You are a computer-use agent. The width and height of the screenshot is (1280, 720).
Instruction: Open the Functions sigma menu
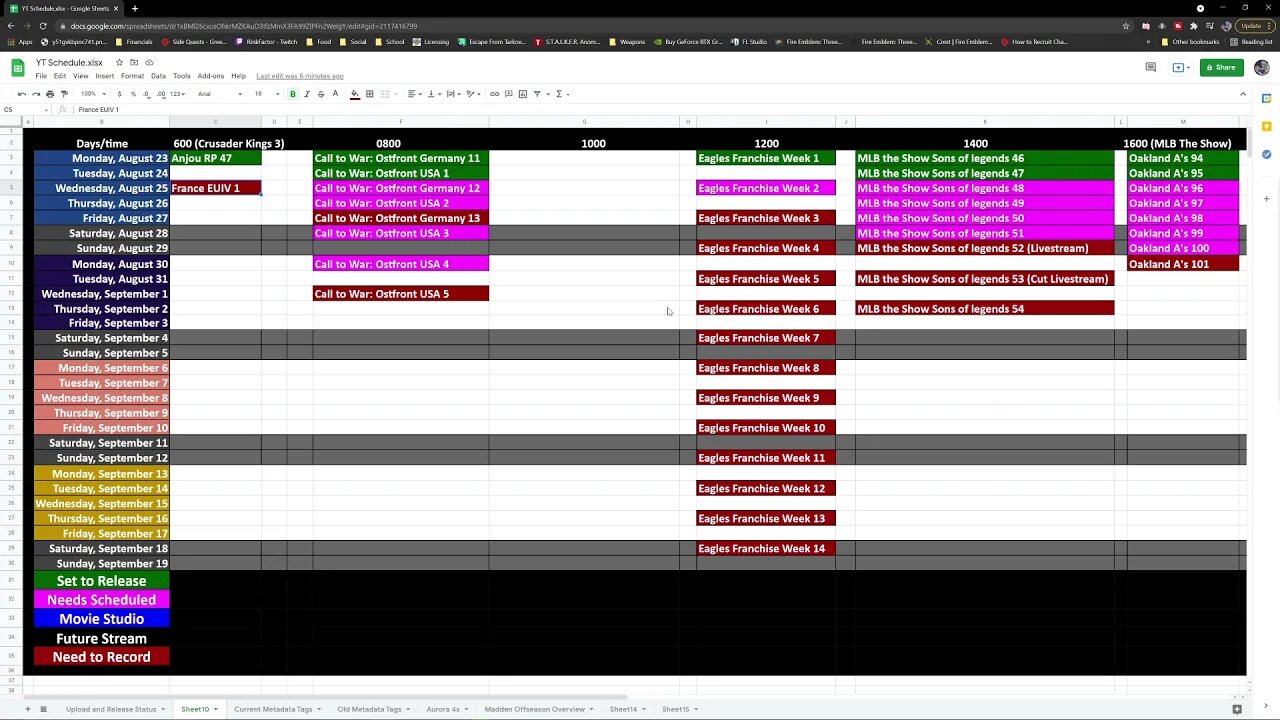(561, 94)
